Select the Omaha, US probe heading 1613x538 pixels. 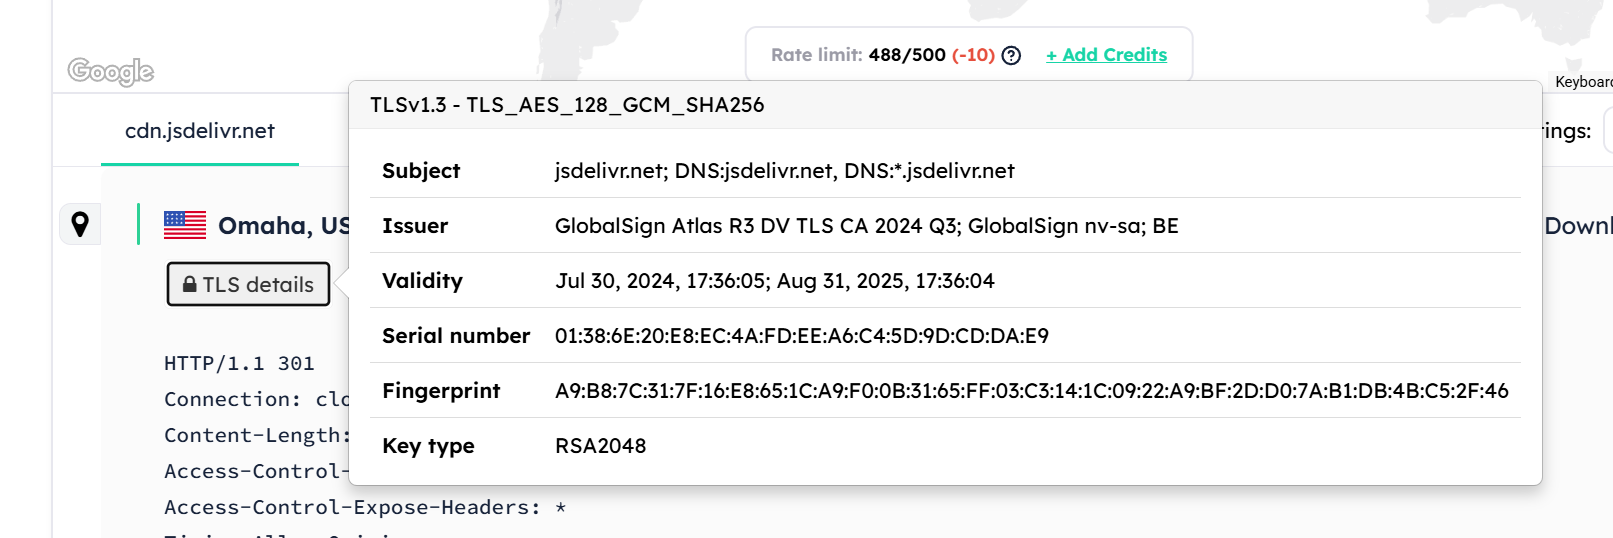coord(283,226)
